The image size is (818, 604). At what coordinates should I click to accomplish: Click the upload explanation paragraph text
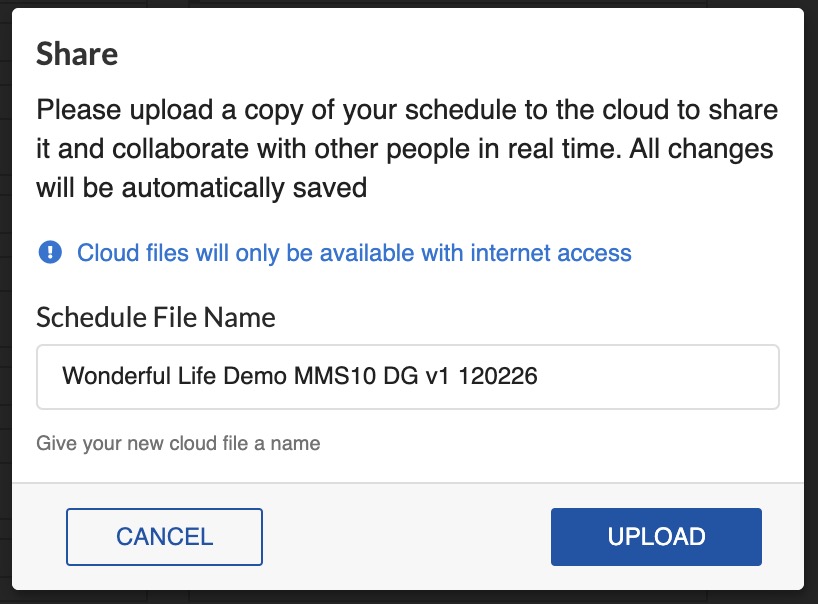[400, 148]
